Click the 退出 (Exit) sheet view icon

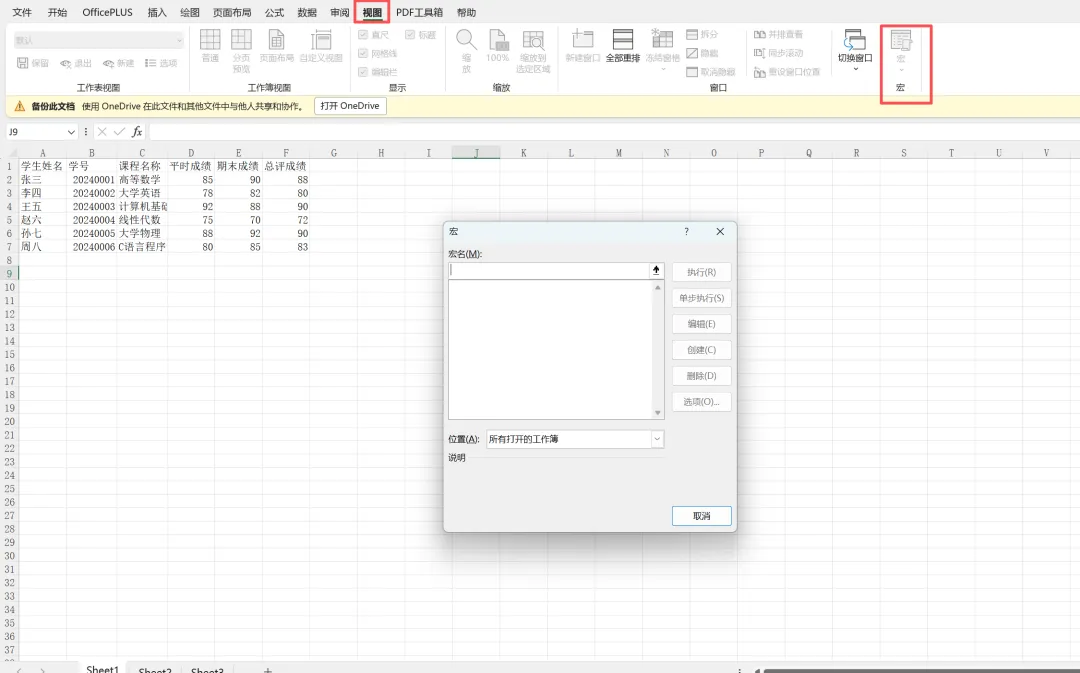click(65, 63)
